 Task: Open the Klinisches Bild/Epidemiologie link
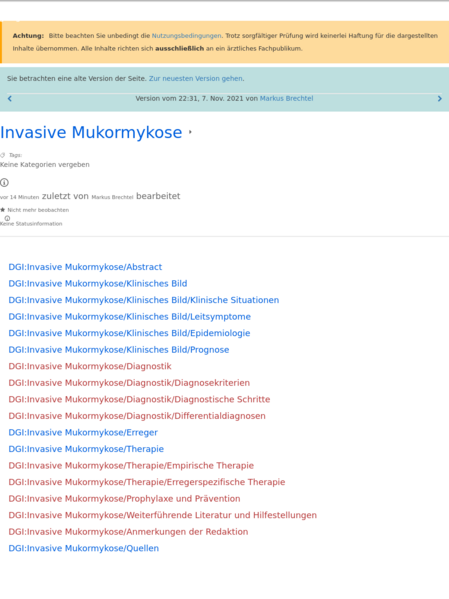pos(129,333)
